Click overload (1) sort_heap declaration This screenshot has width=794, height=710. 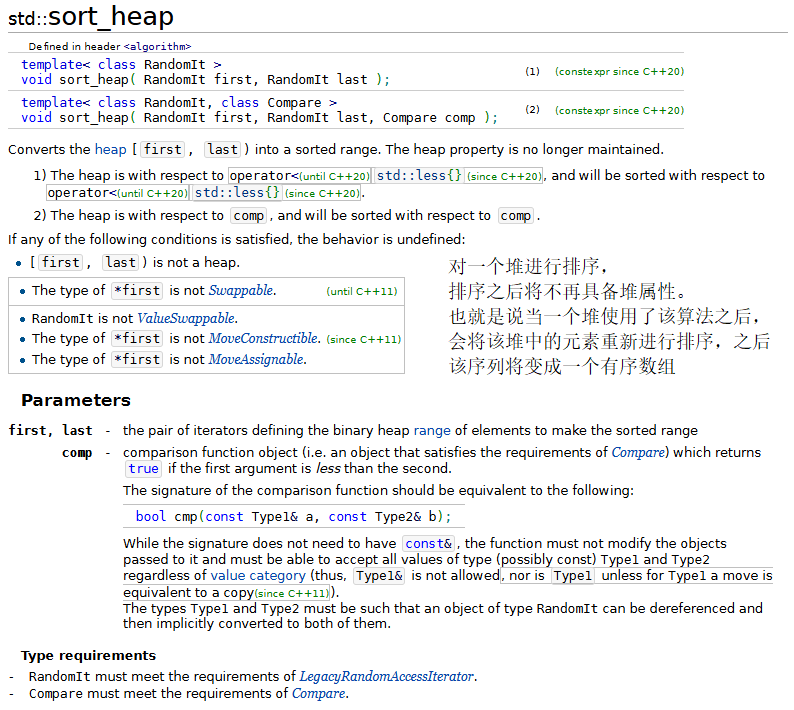[206, 72]
